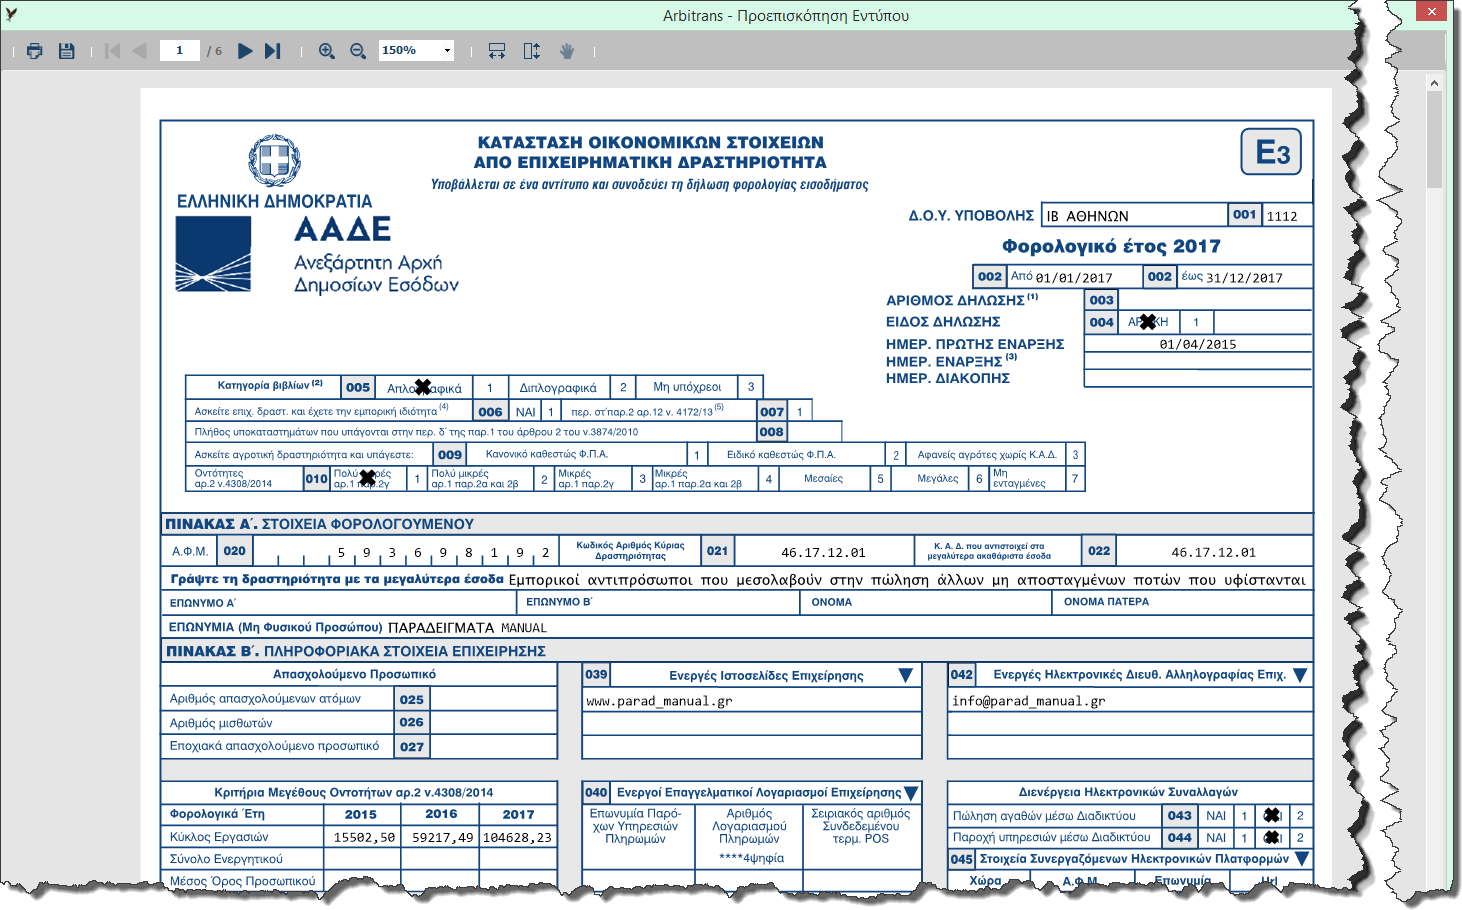Click the Hellenic Republic coat of arms emblem

(275, 160)
